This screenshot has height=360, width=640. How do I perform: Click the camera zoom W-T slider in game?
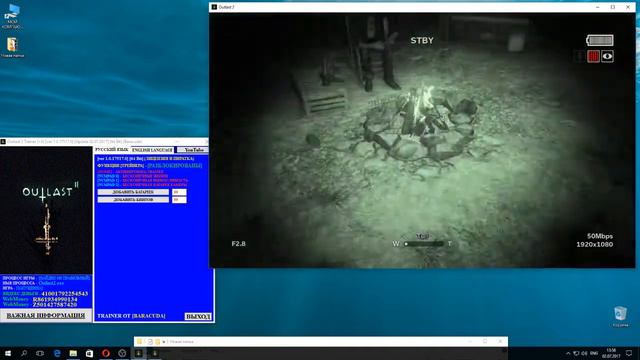(422, 244)
